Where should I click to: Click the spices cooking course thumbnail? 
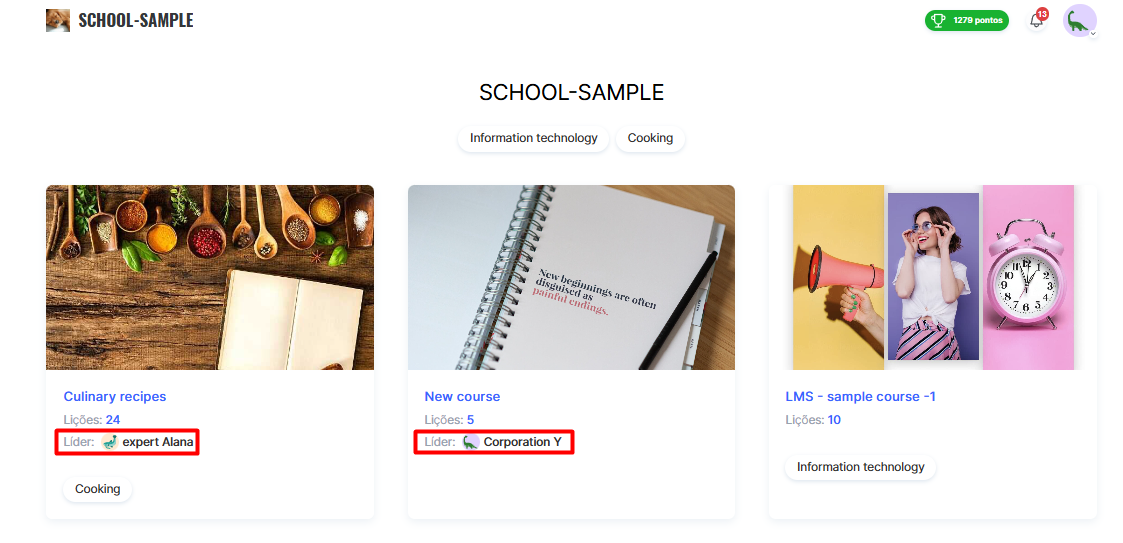(210, 277)
